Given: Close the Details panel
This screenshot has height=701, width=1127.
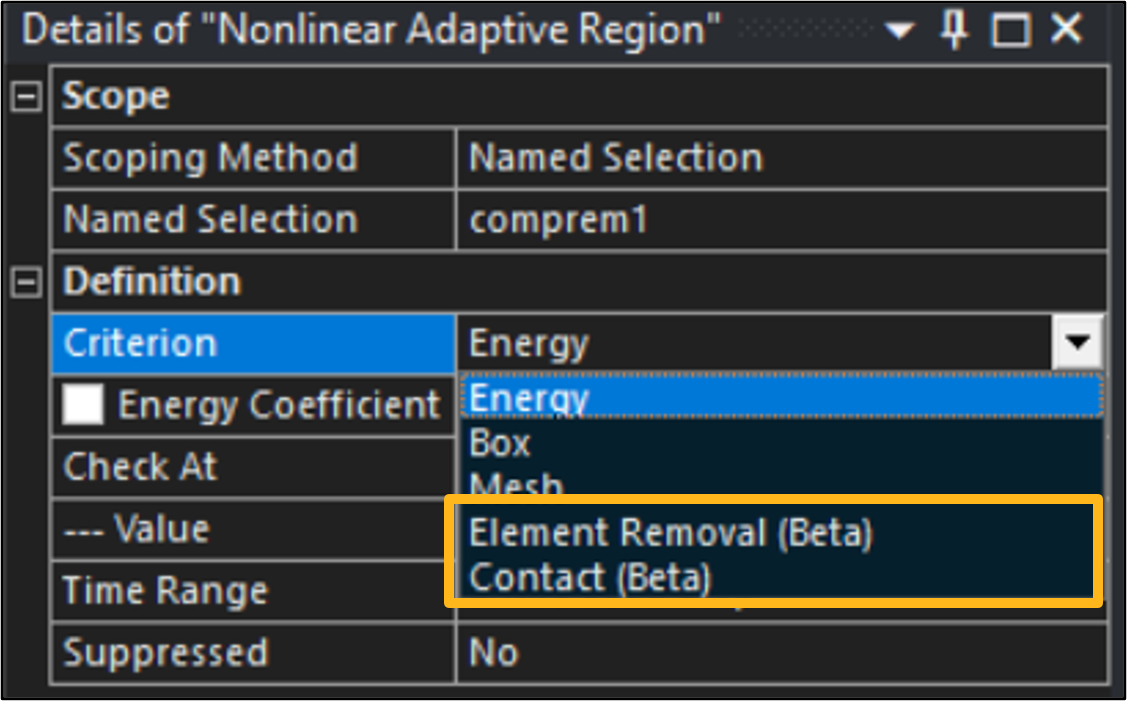Looking at the screenshot, I should pyautogui.click(x=1066, y=30).
